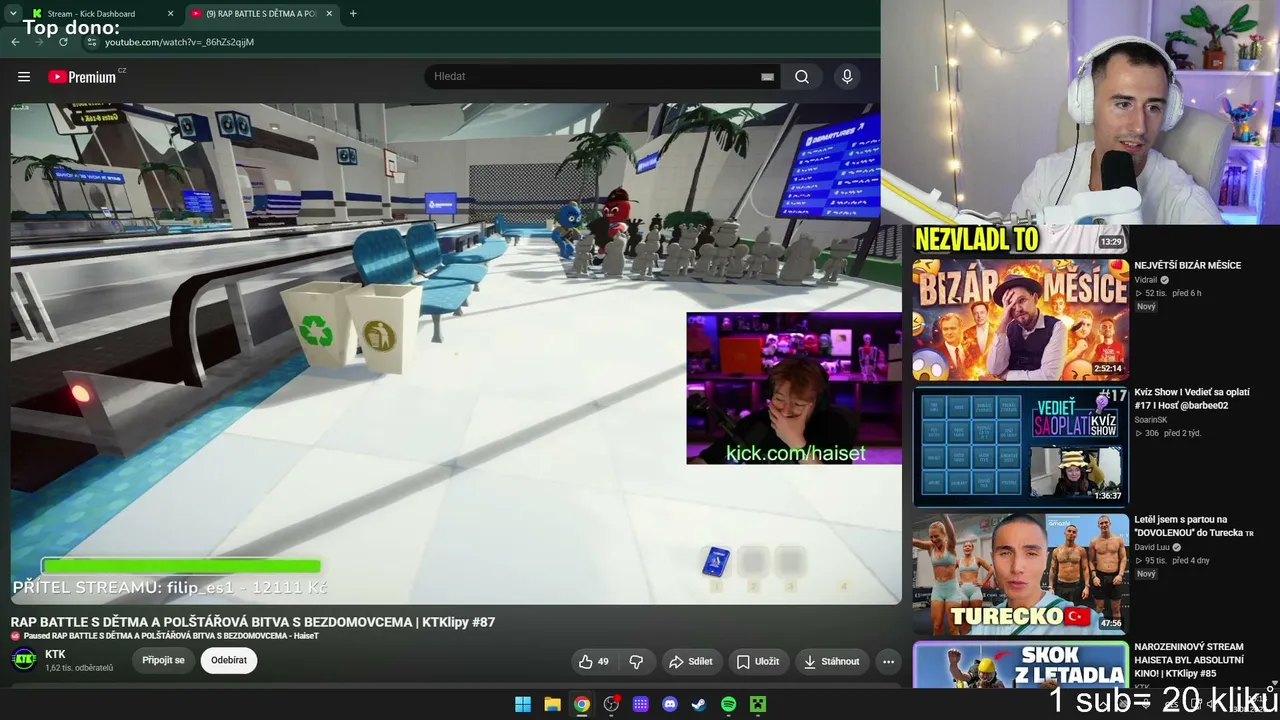Select the youtube.com address bar URL

[x=179, y=42]
